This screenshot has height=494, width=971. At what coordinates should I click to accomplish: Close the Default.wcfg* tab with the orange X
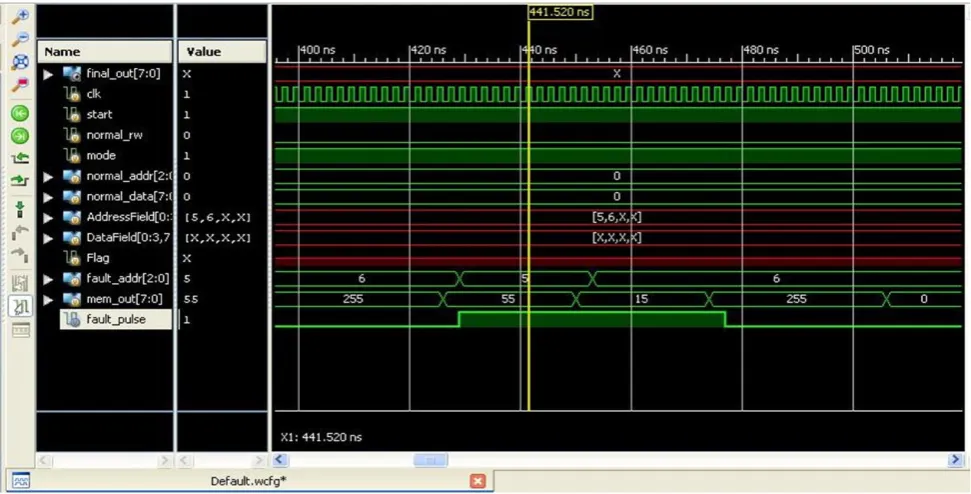click(477, 481)
